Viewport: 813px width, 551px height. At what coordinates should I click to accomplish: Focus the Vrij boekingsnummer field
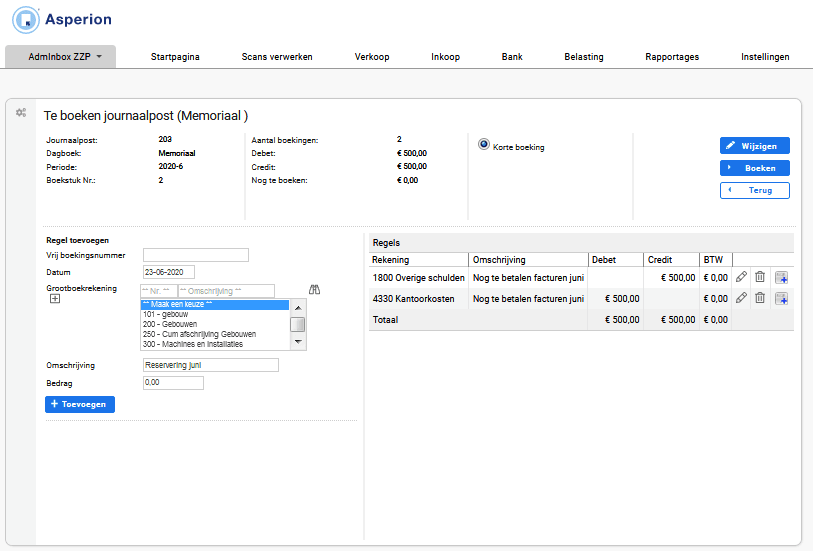pos(196,255)
